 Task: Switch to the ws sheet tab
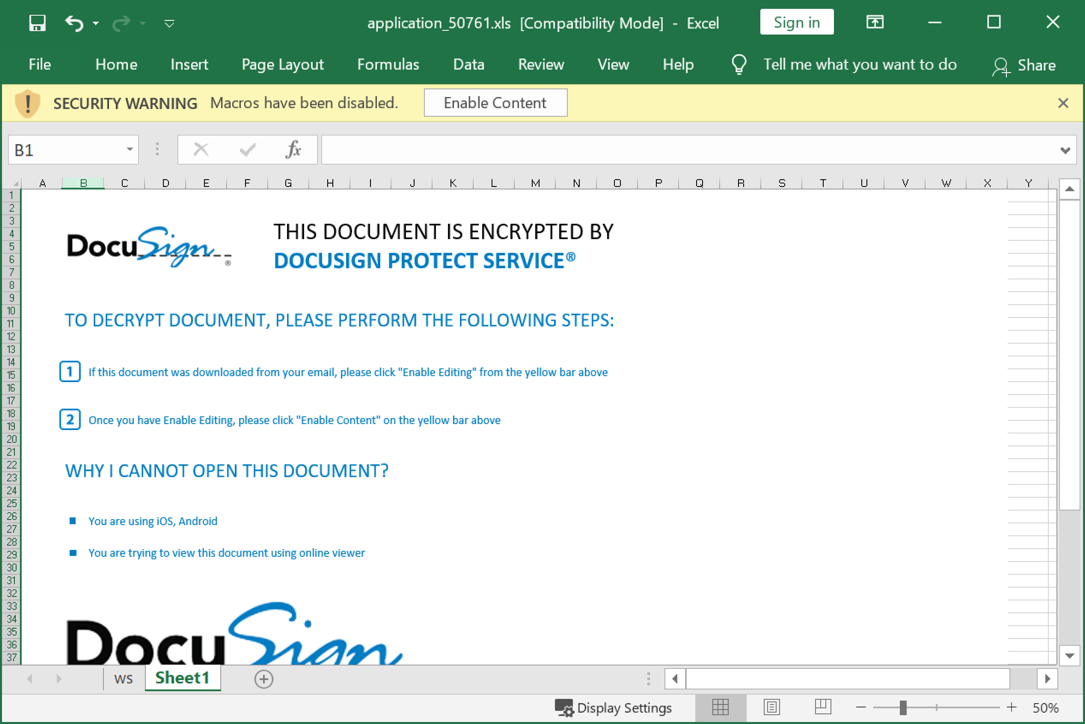pos(123,679)
